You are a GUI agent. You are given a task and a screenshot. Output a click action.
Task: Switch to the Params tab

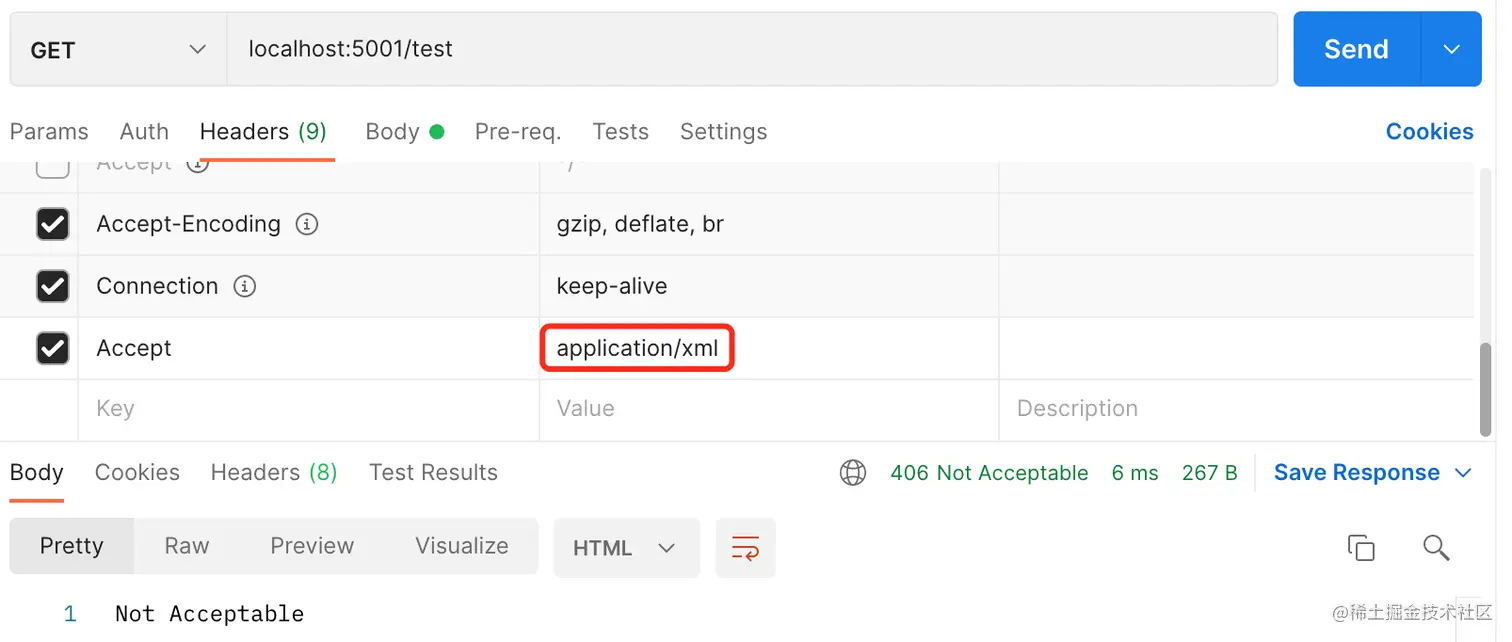point(49,132)
